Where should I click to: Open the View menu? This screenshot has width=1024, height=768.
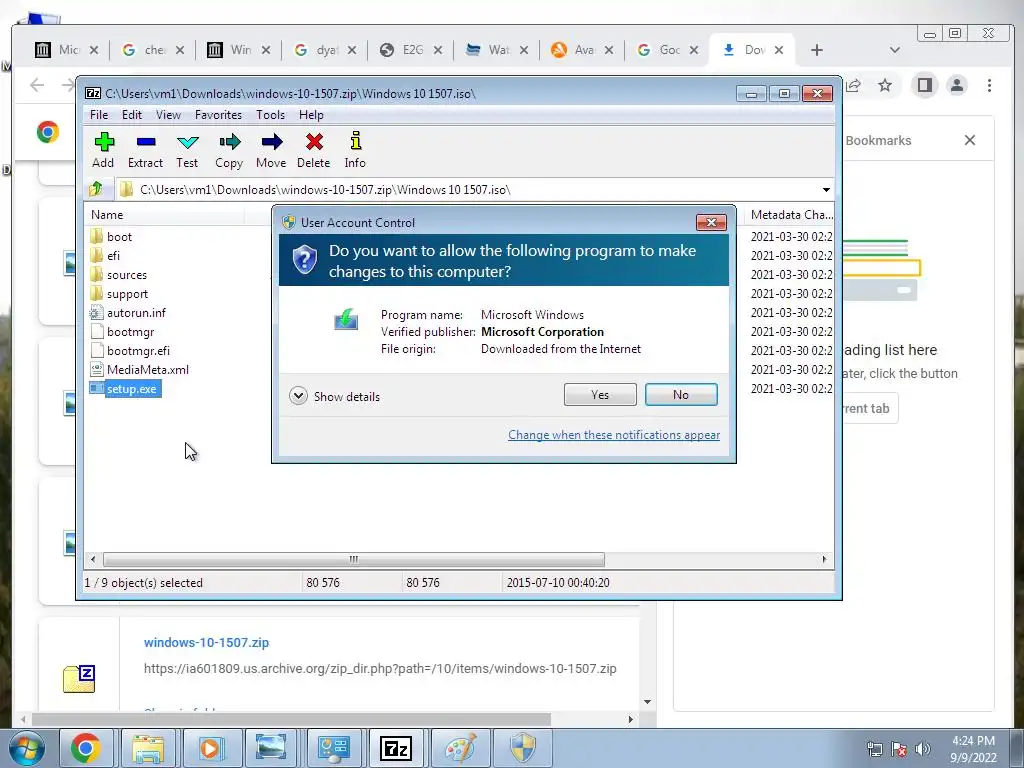click(168, 115)
